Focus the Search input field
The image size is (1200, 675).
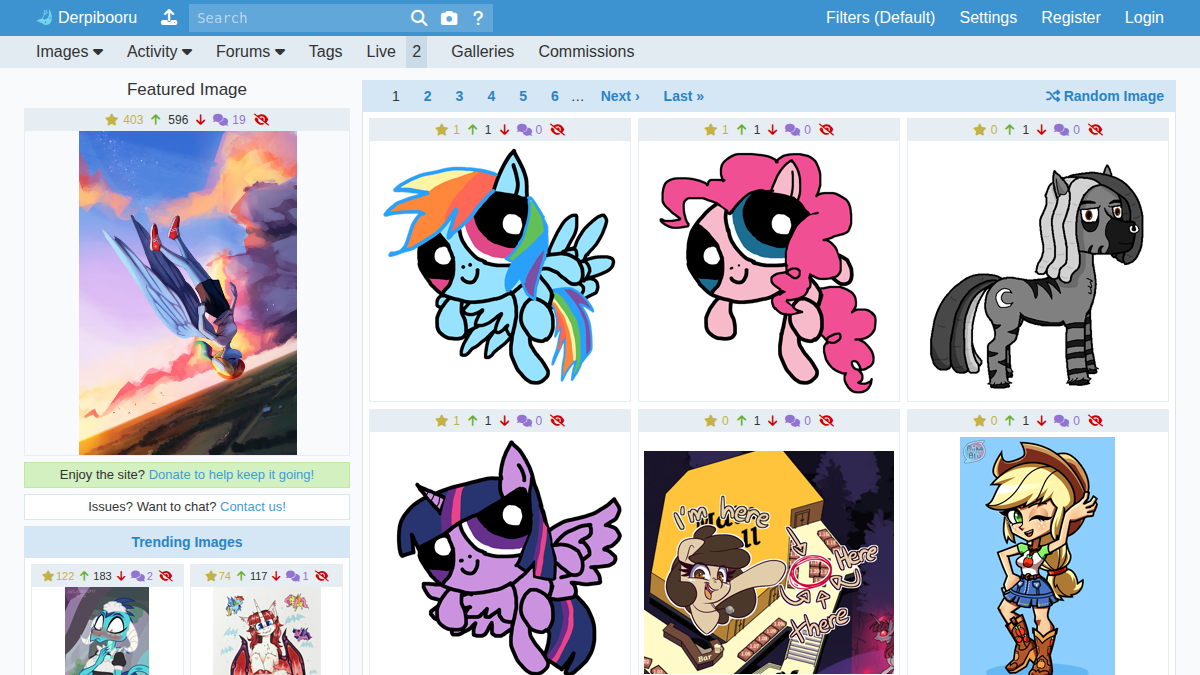[x=297, y=18]
